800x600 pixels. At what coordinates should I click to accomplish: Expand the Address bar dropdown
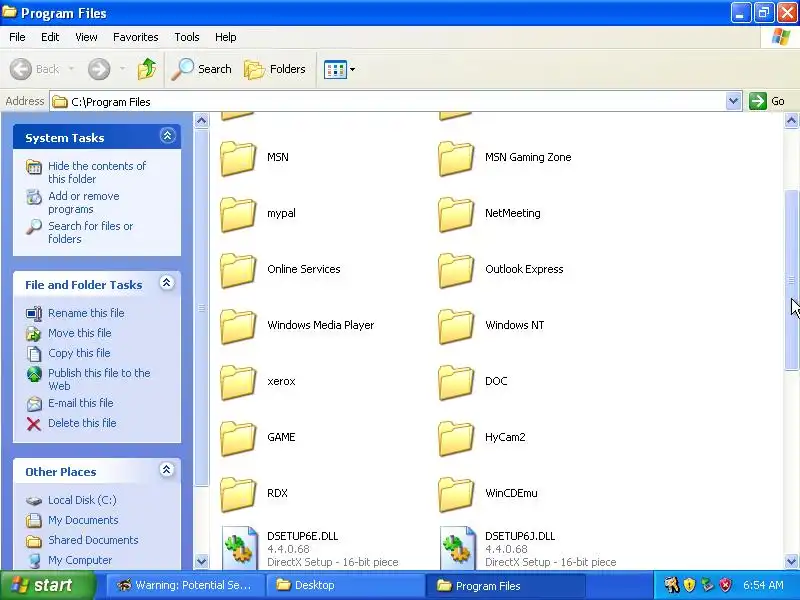[x=733, y=101]
